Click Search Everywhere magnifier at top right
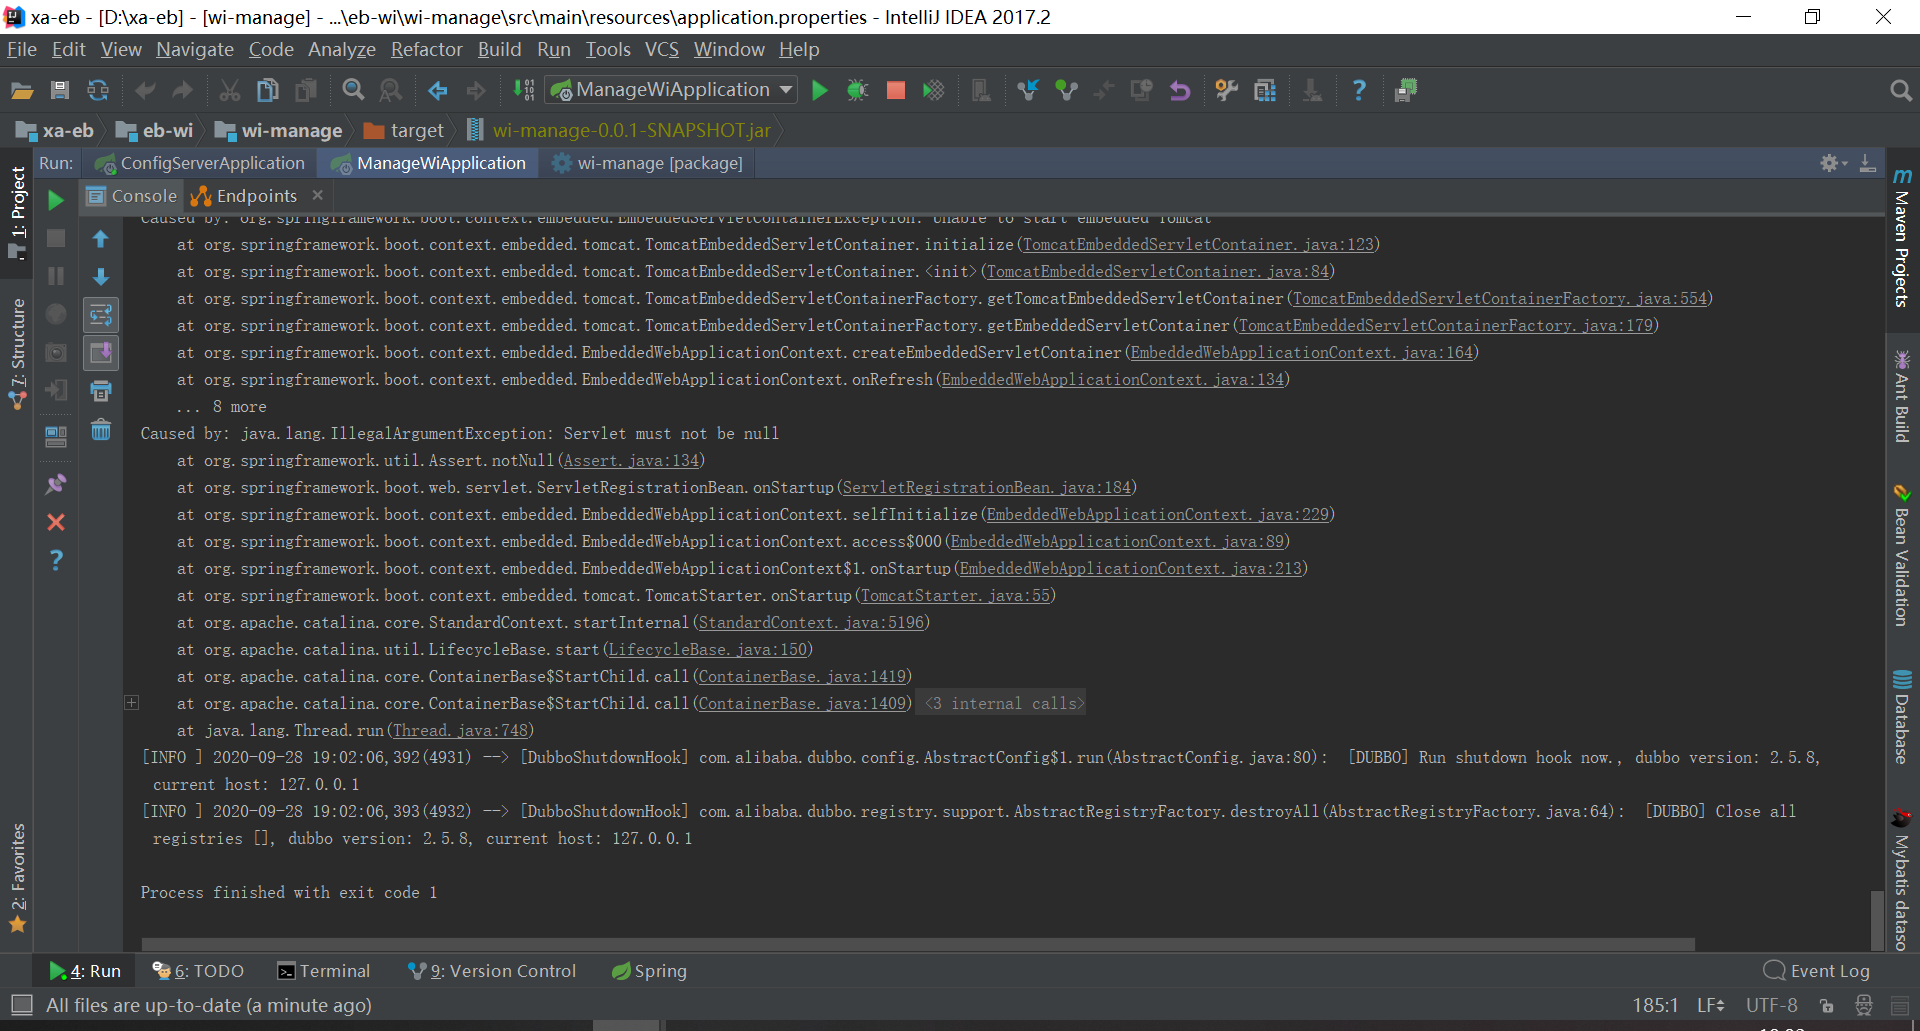Screen dimensions: 1920x1031 coord(1901,90)
